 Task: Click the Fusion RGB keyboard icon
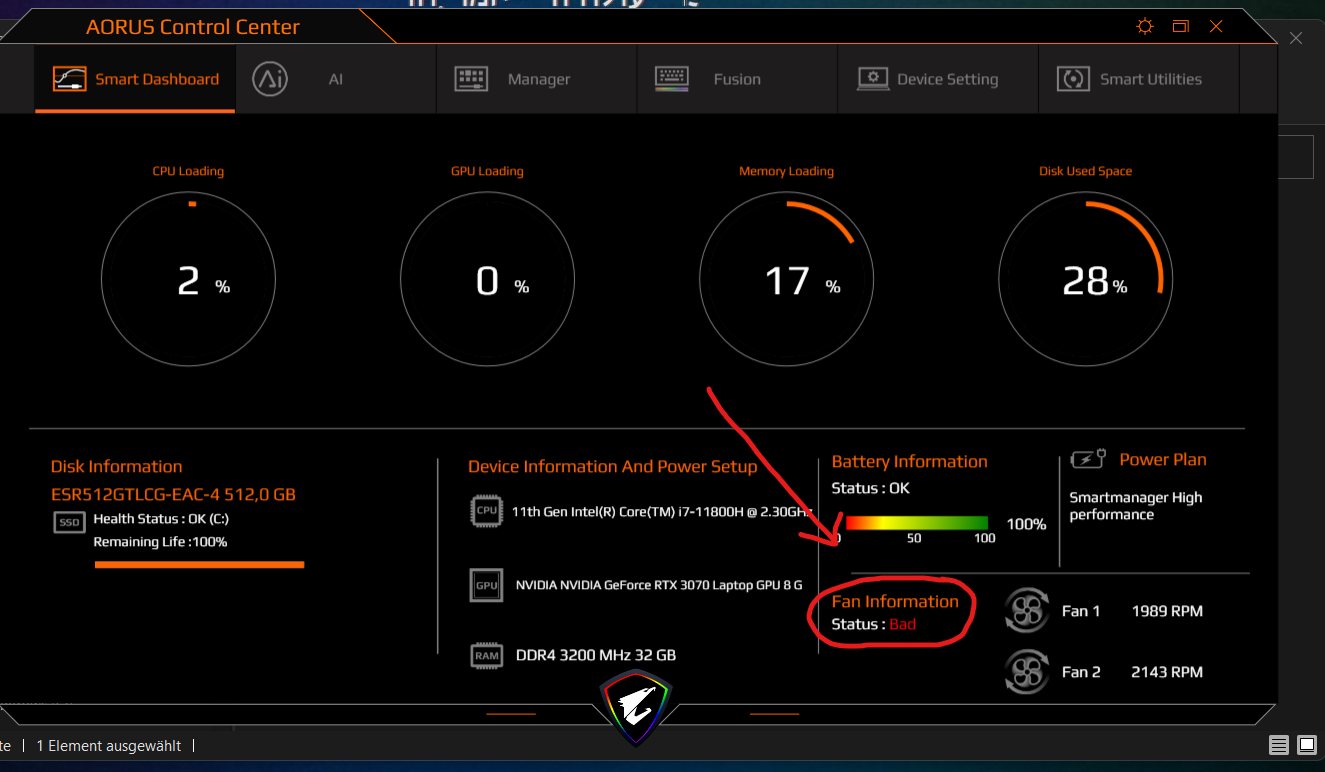point(672,79)
